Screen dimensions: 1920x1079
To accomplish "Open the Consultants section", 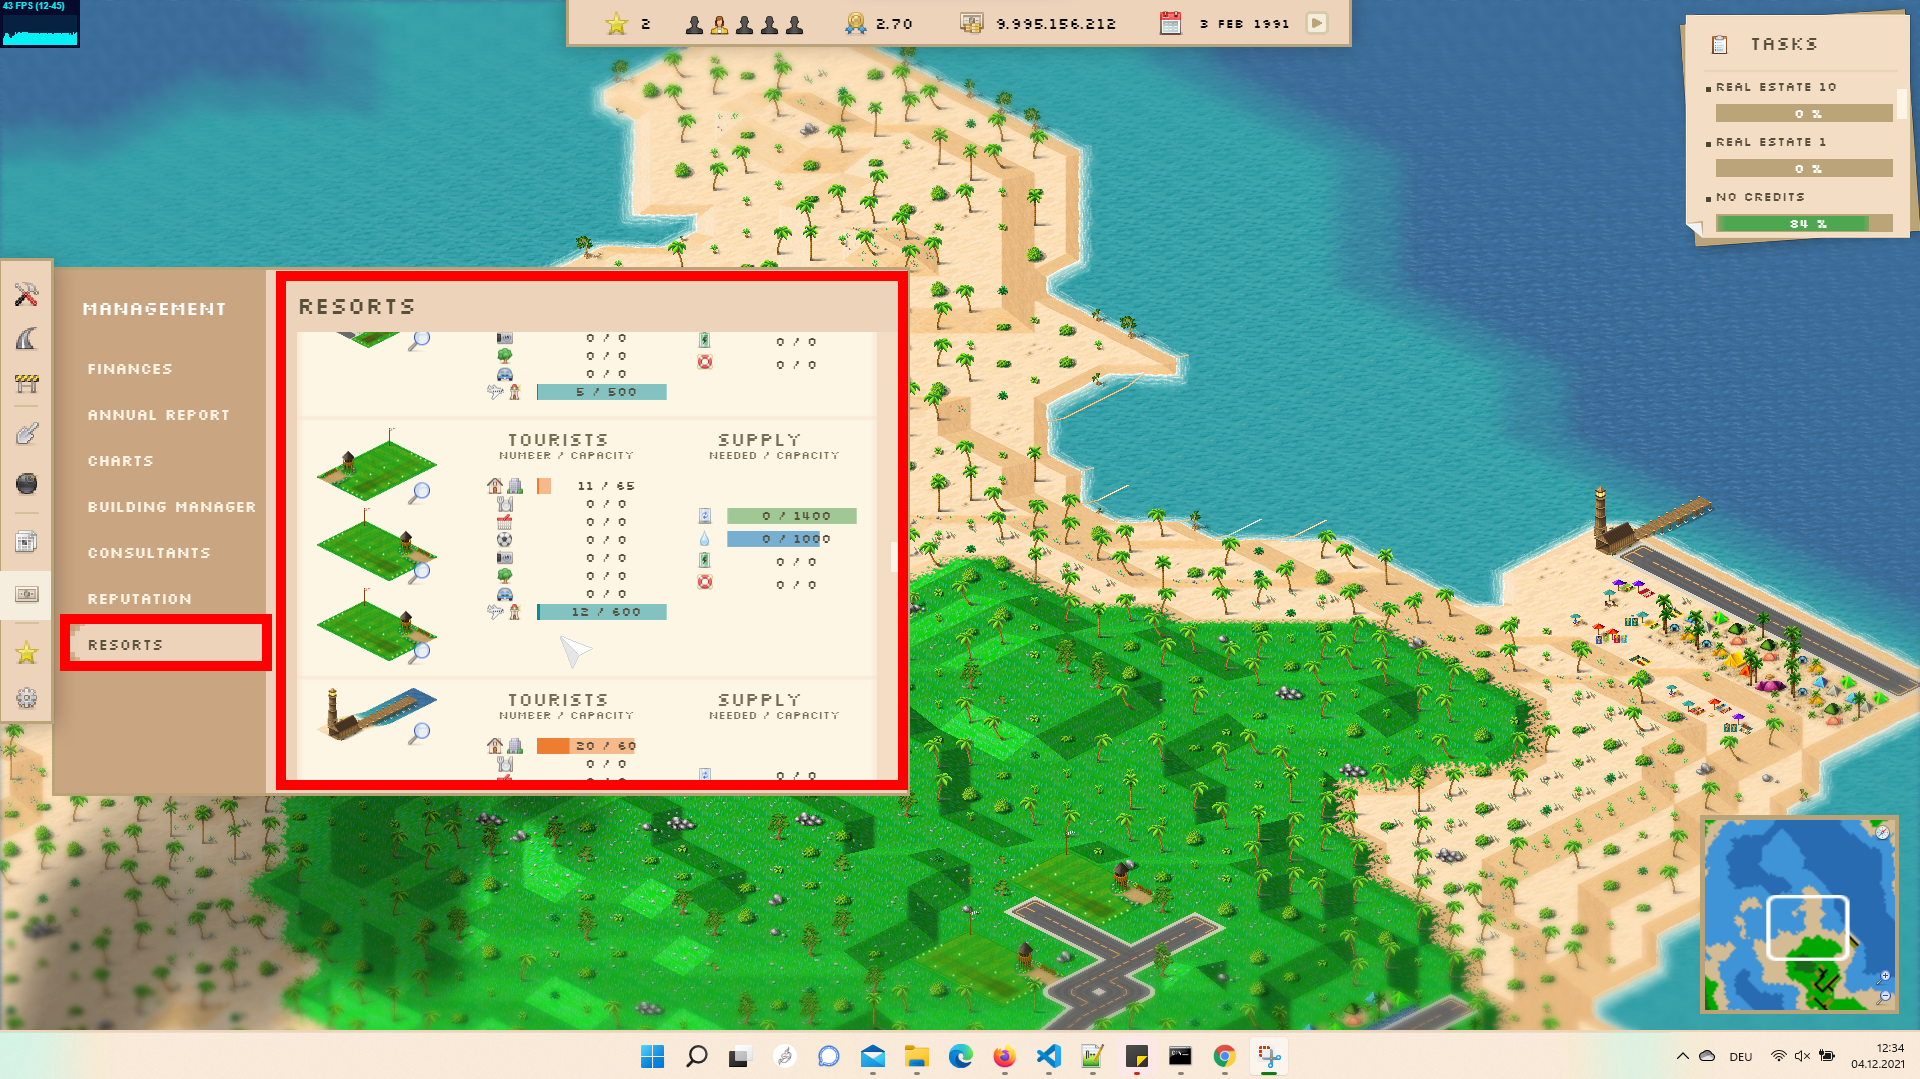I will click(150, 553).
